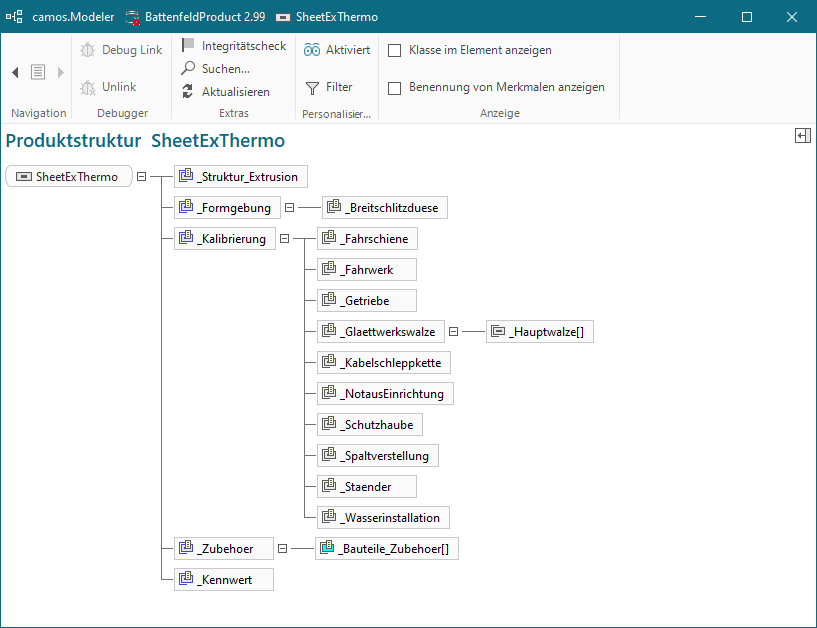
Task: Click the Debug Link bug icon
Action: point(88,50)
